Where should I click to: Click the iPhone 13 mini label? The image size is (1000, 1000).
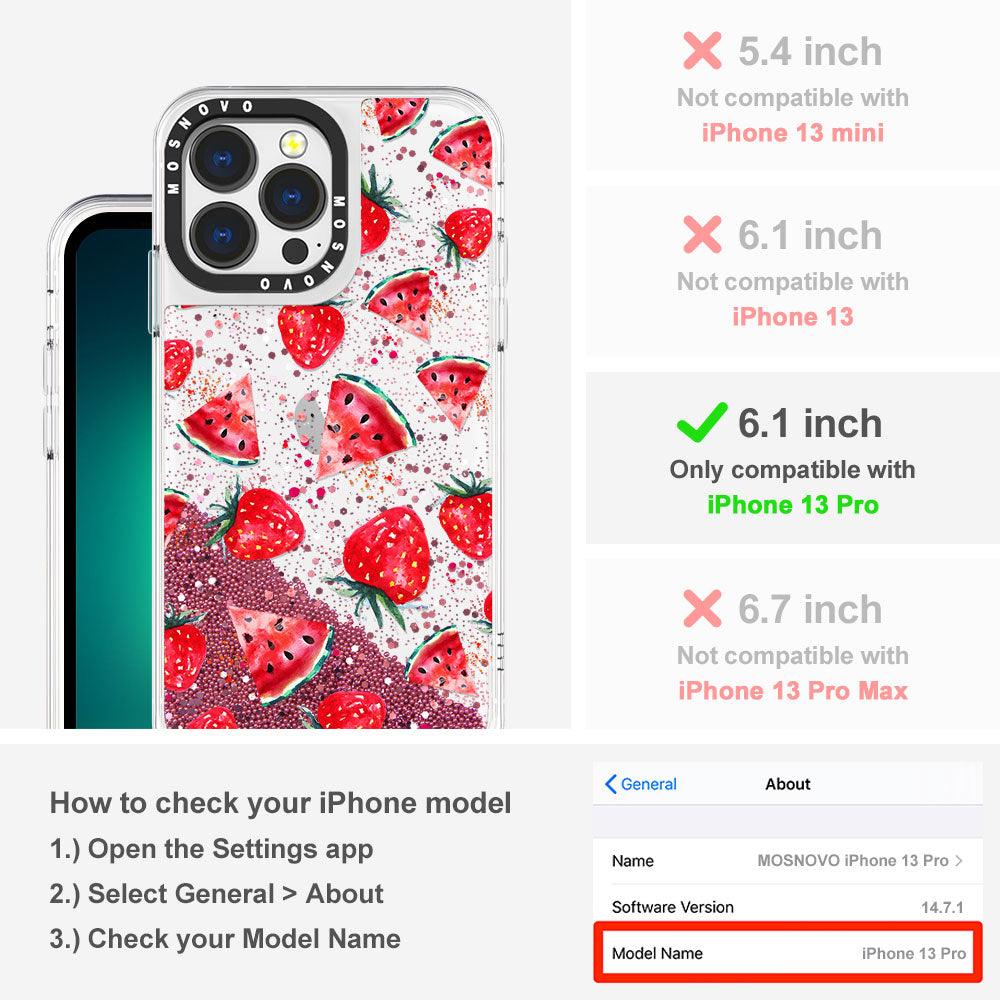pyautogui.click(x=793, y=133)
